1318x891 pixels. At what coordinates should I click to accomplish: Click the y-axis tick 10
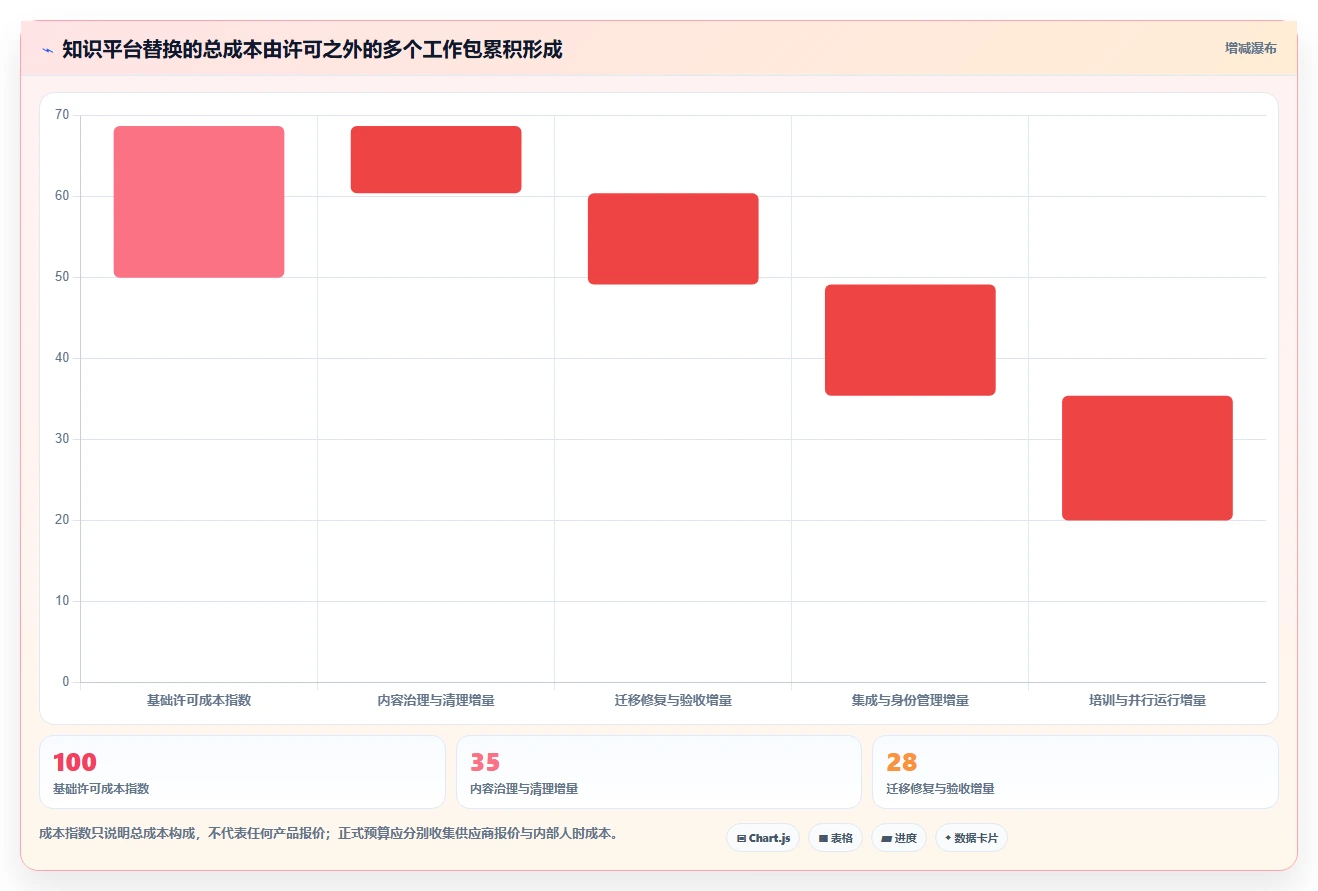62,601
